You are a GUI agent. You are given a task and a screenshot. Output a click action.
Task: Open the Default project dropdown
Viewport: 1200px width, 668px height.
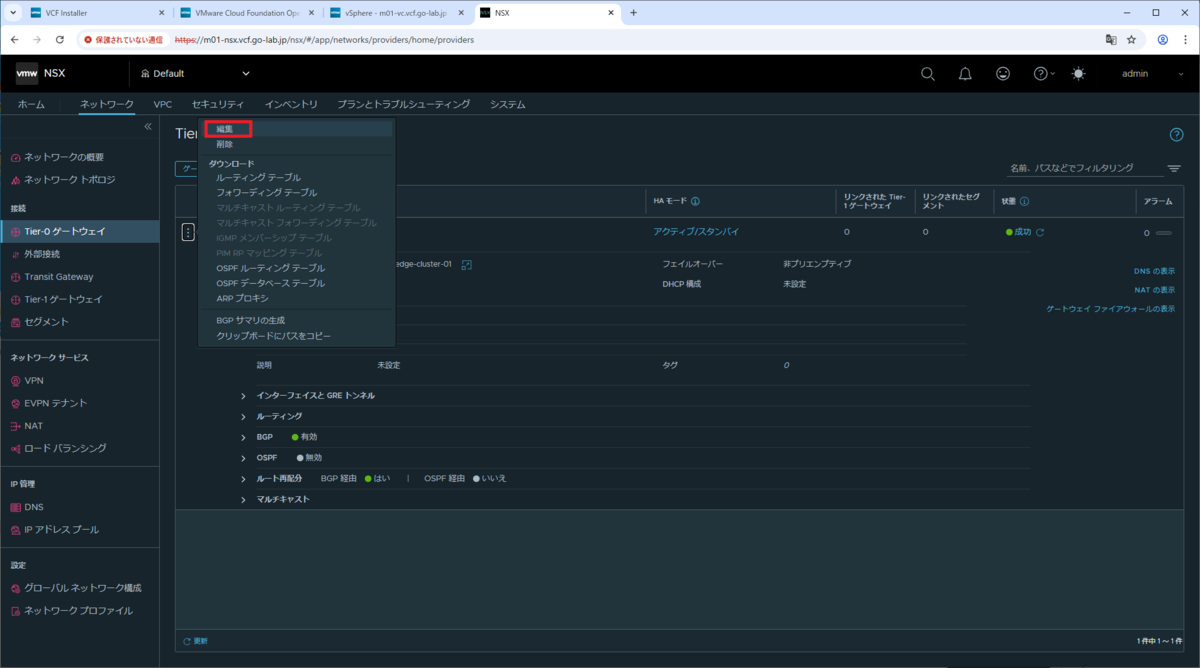coord(195,74)
